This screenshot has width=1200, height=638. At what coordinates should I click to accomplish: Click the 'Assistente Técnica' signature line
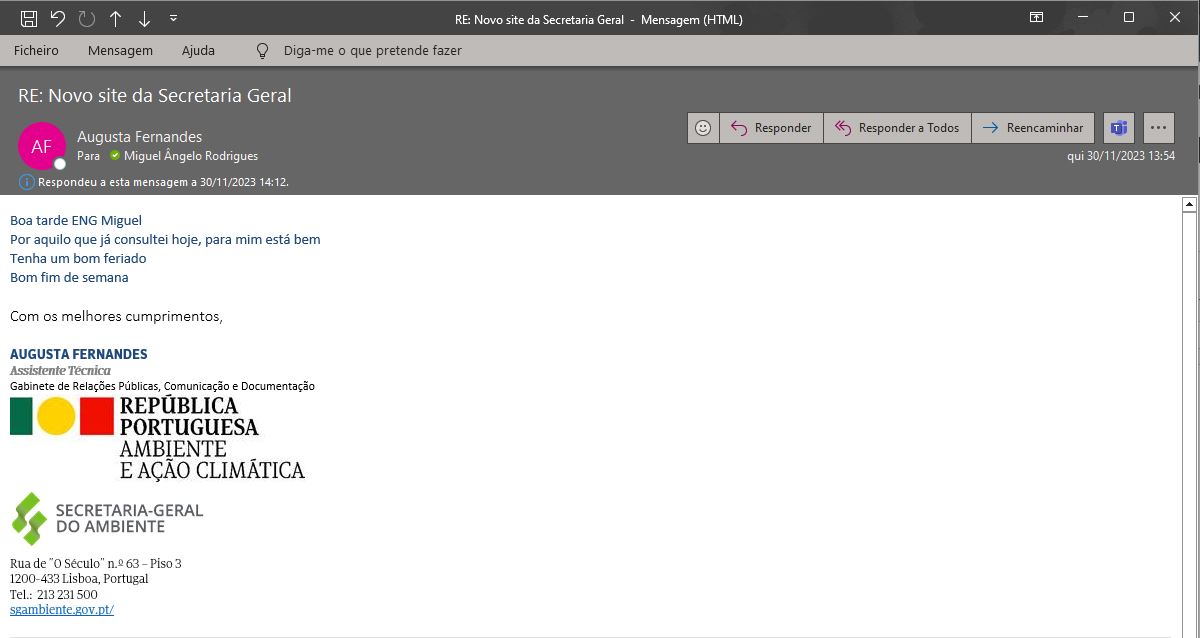pyautogui.click(x=60, y=370)
